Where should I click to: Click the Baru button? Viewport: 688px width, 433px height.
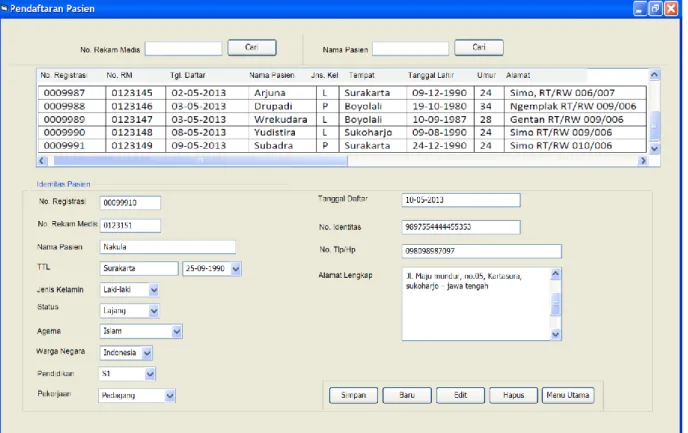407,395
